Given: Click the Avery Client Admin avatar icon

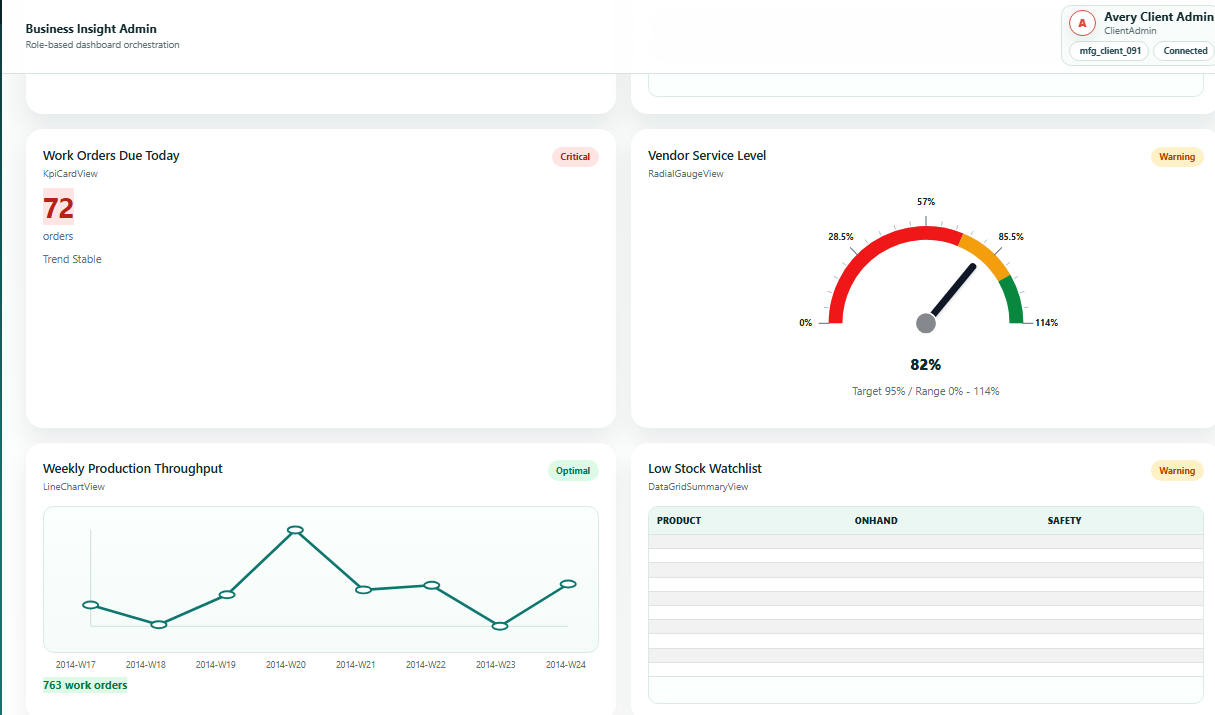Looking at the screenshot, I should click(1082, 23).
